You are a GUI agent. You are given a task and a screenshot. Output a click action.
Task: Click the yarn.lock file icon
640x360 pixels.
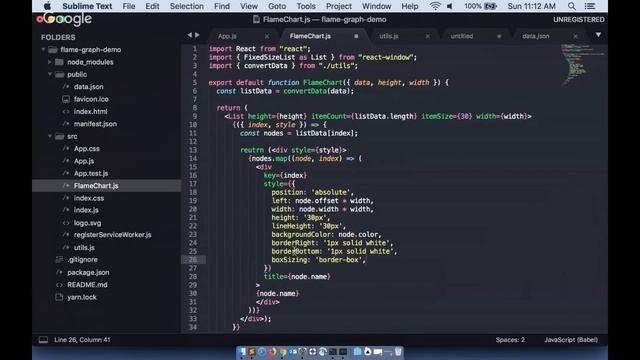coord(59,297)
